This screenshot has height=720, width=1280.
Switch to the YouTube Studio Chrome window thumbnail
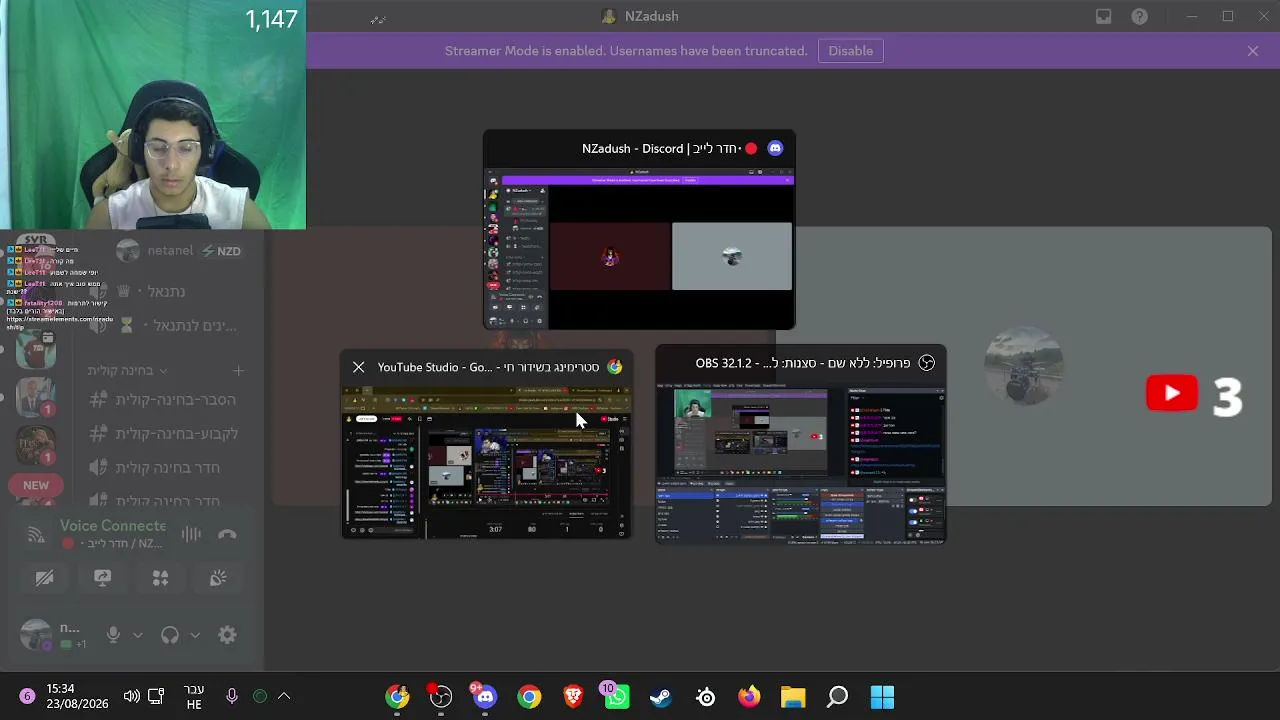click(486, 445)
